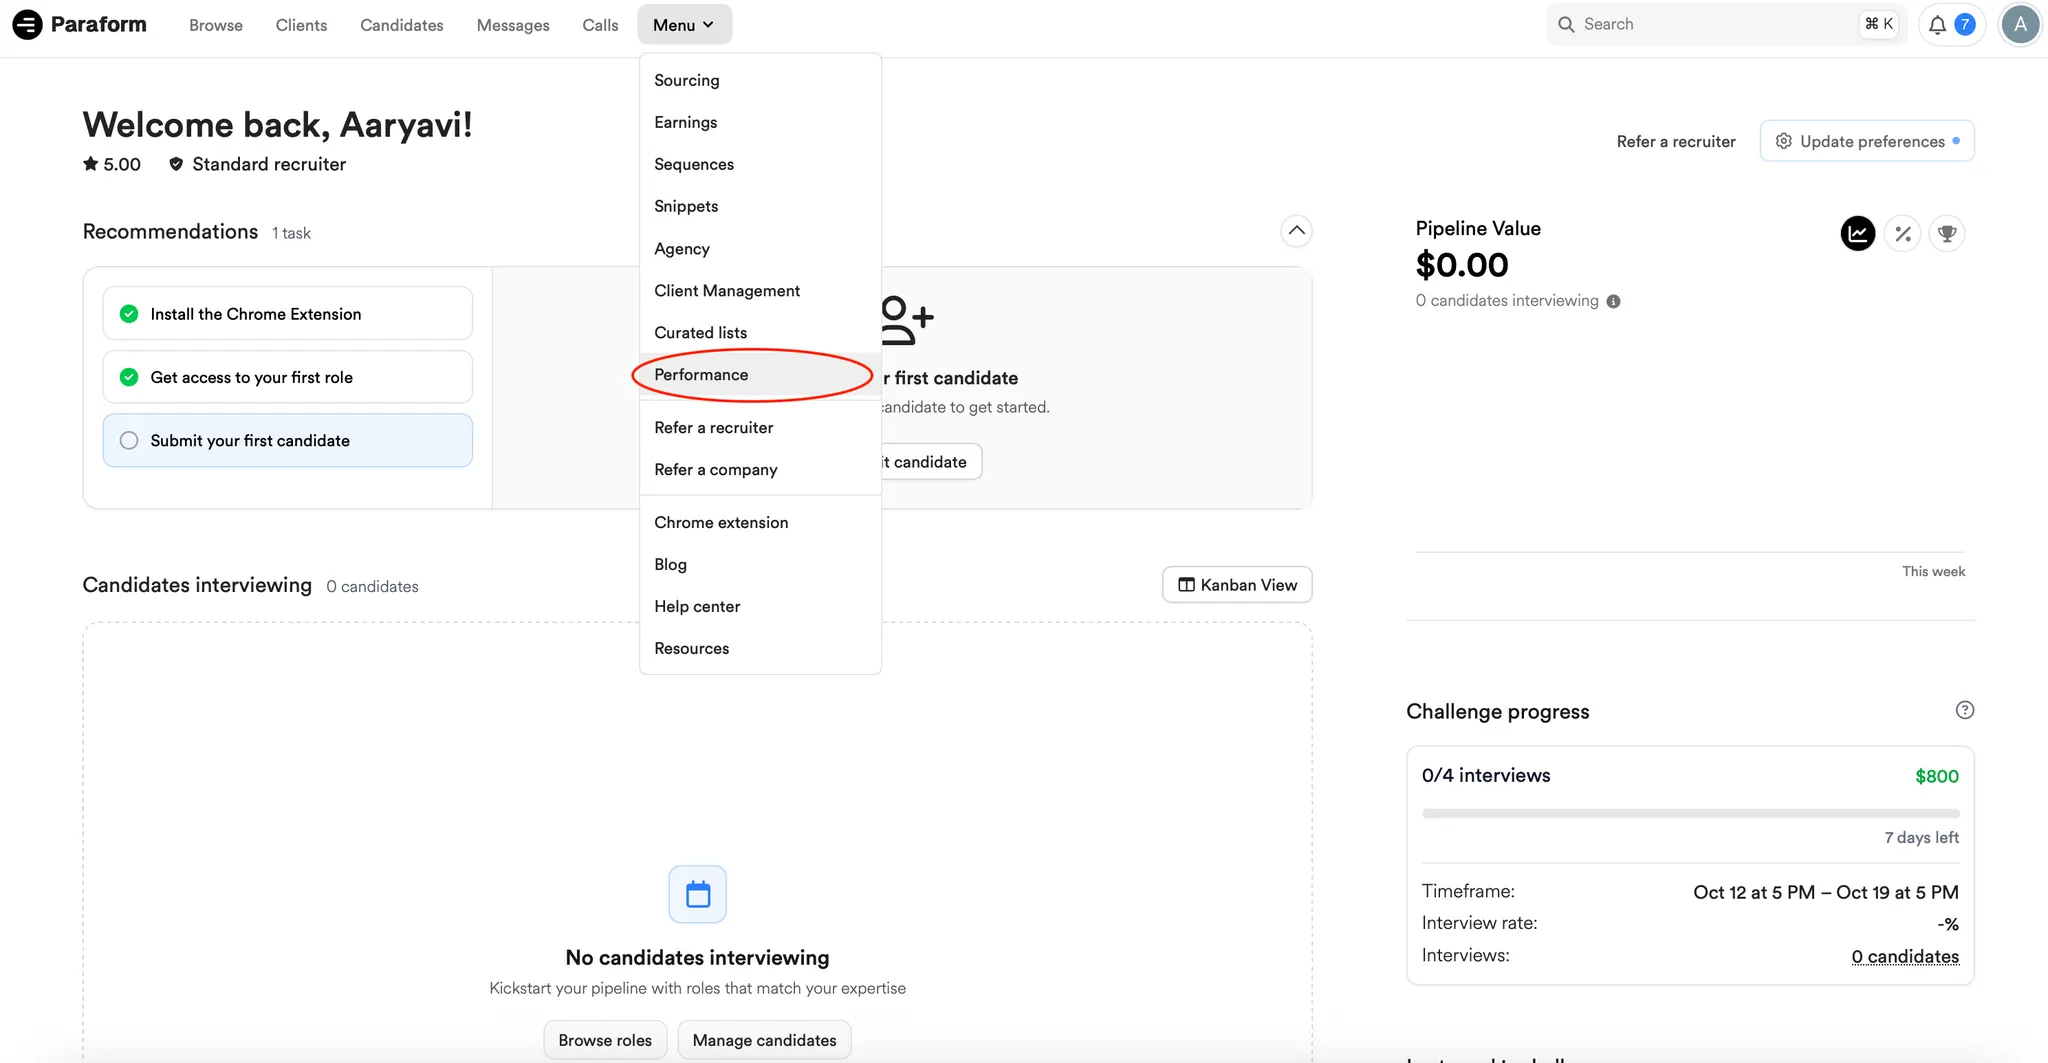Click the Browse roles button
This screenshot has width=2048, height=1063.
(605, 1040)
